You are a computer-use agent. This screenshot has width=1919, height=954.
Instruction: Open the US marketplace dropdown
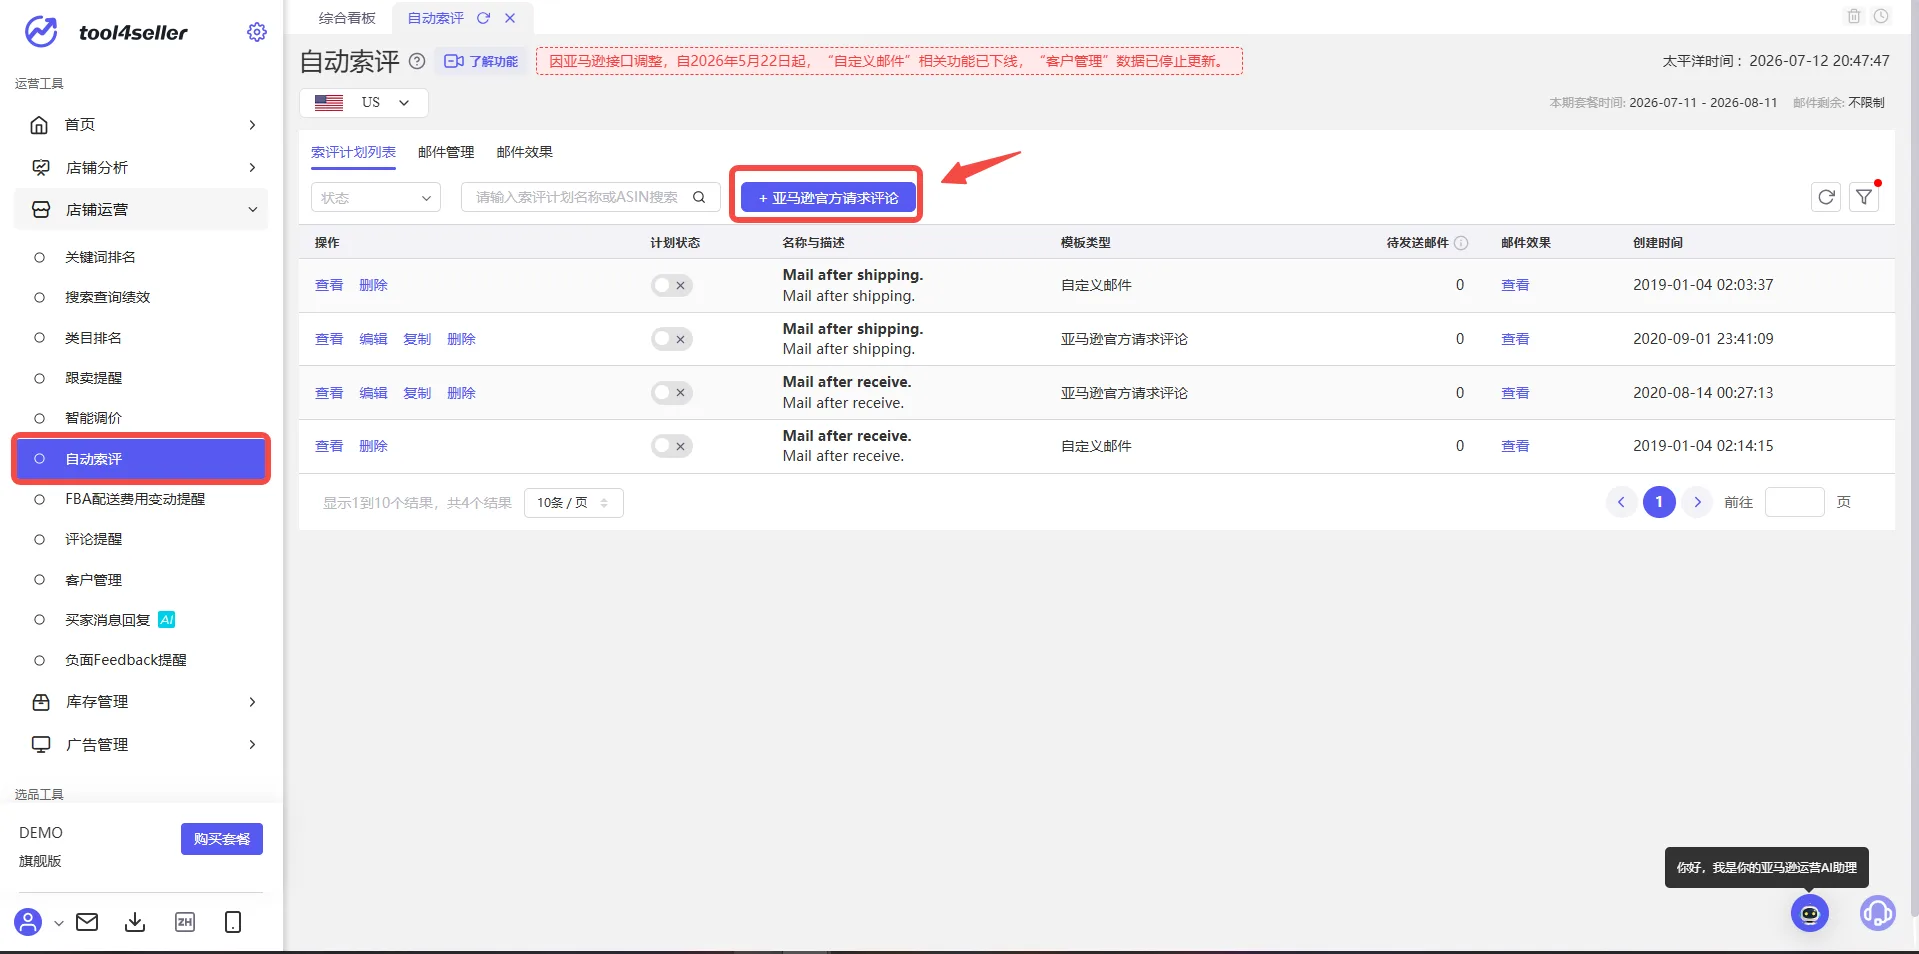364,102
